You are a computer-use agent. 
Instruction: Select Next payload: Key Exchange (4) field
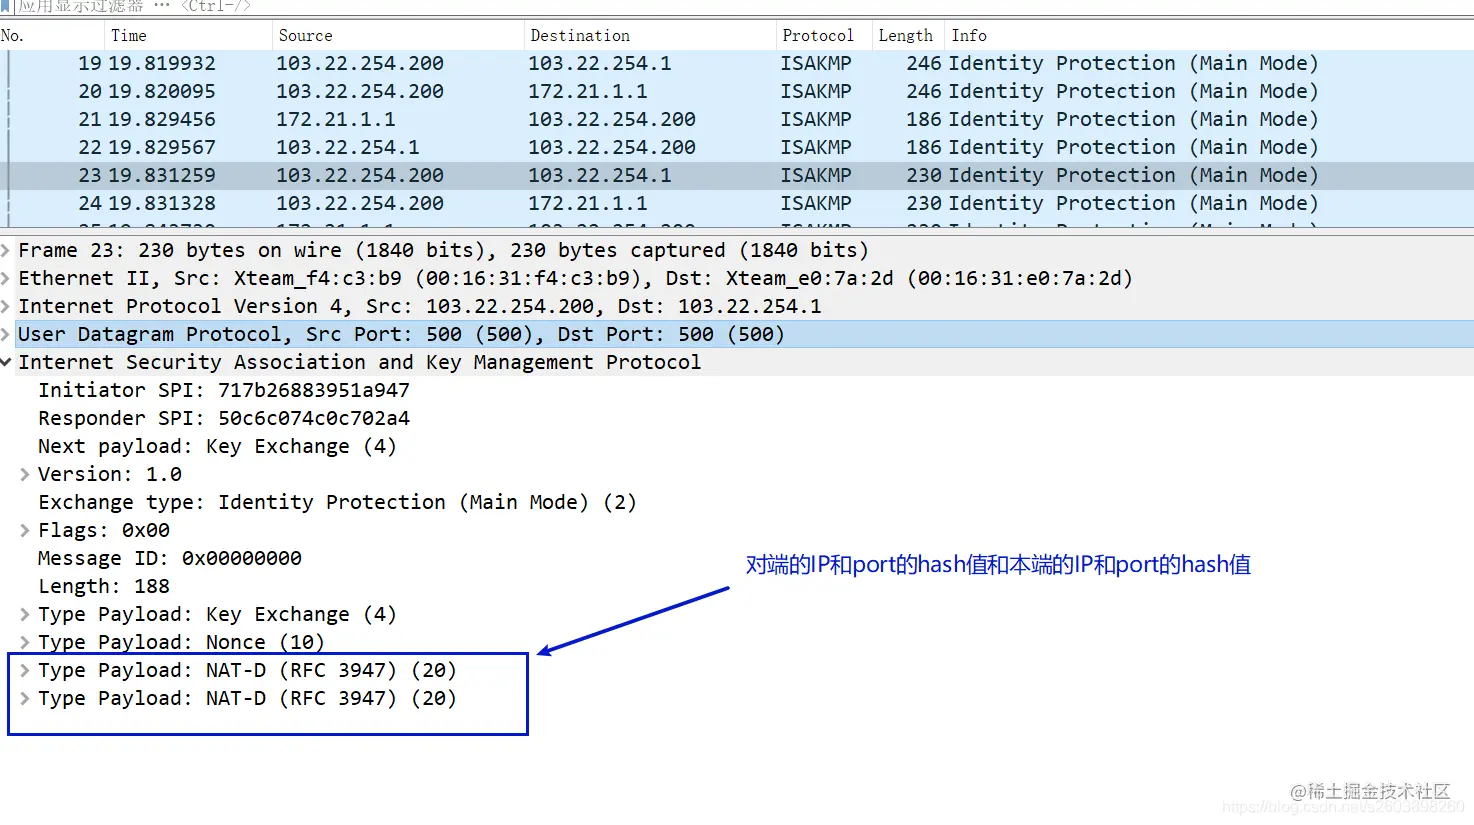217,446
